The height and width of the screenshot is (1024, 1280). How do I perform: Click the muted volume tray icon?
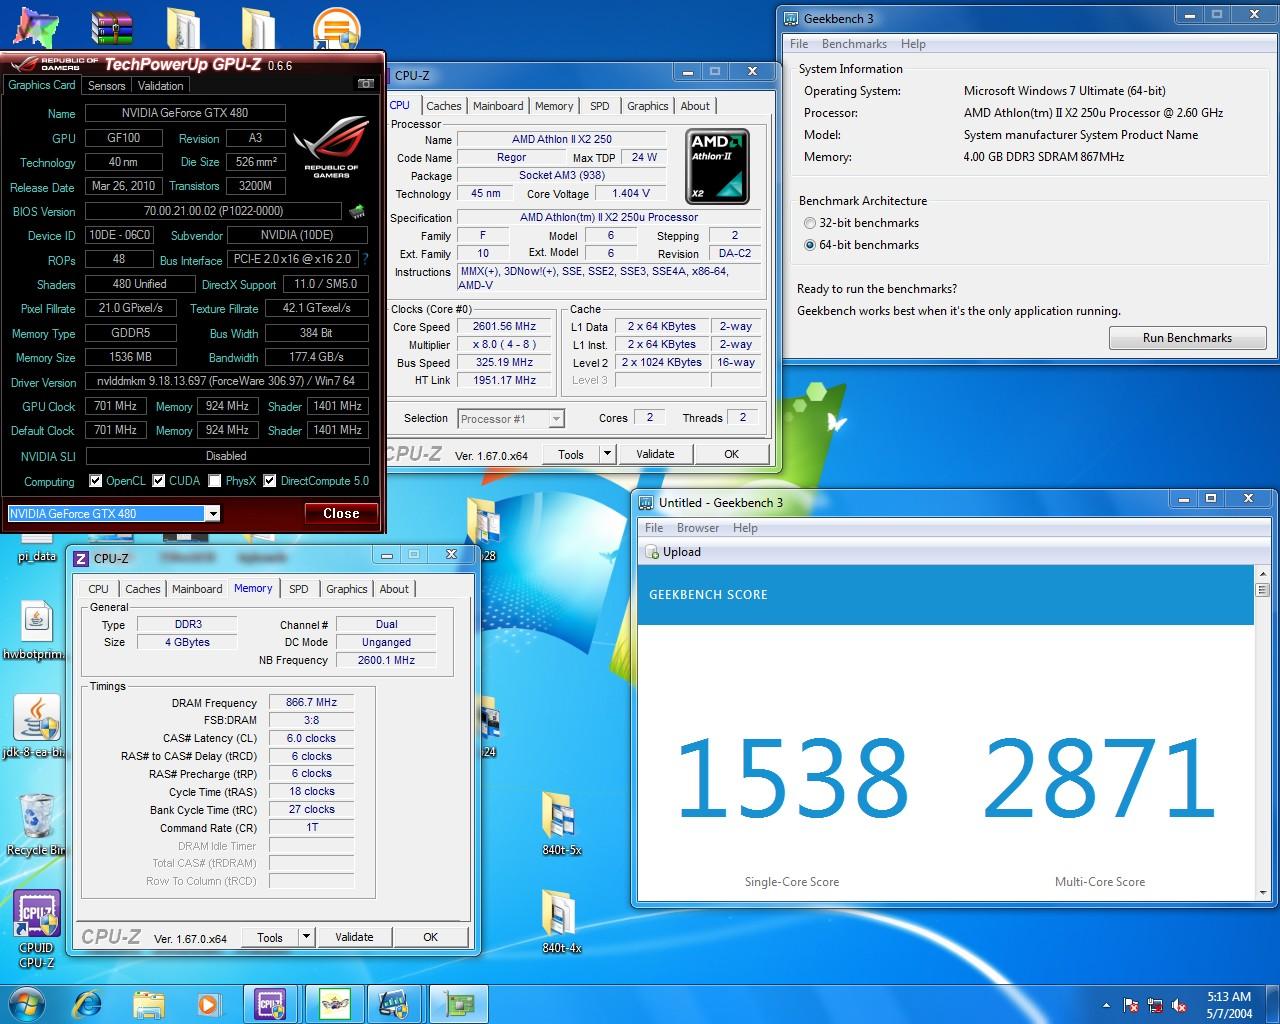pyautogui.click(x=1180, y=1004)
